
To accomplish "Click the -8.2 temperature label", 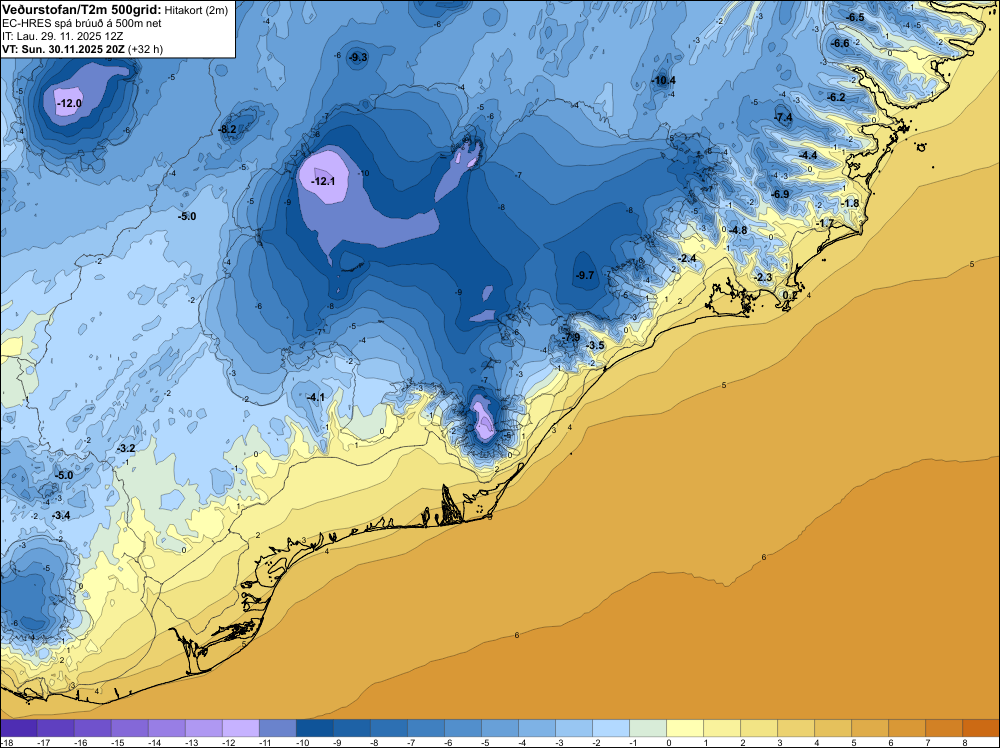I will pyautogui.click(x=228, y=129).
